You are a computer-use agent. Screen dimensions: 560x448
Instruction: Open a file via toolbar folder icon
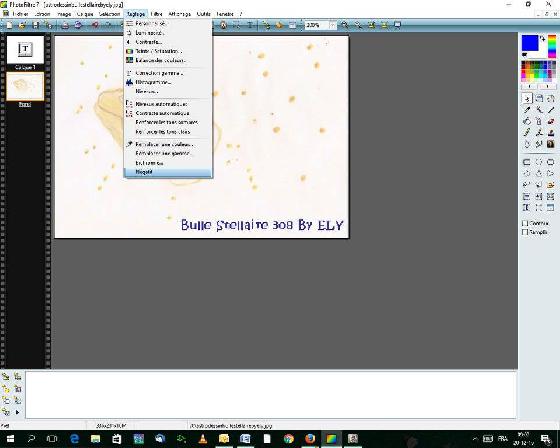coord(22,25)
